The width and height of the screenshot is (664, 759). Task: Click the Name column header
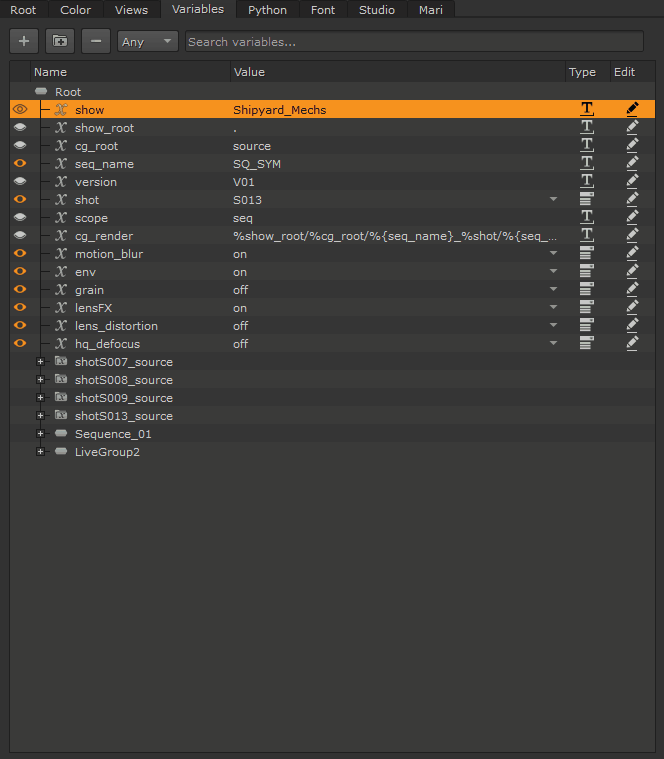(50, 72)
